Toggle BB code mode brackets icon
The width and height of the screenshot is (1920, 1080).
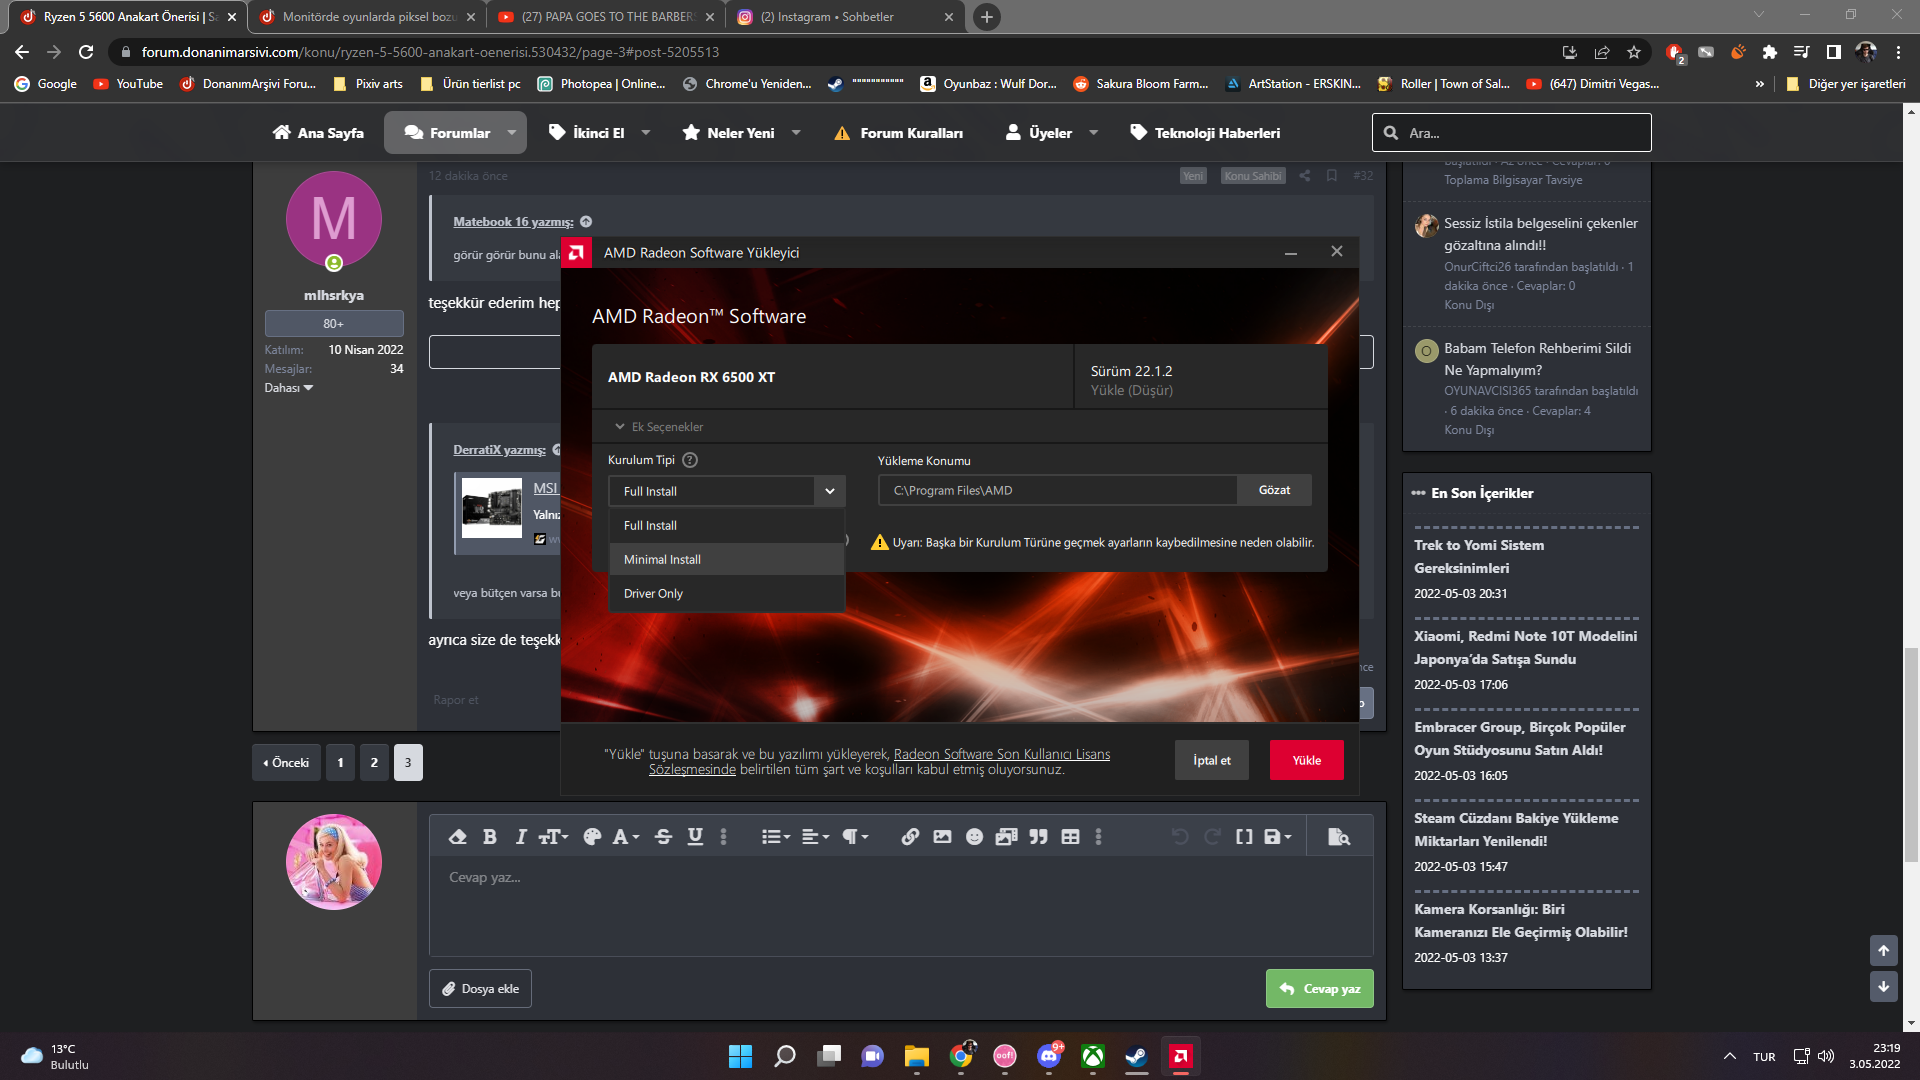[x=1243, y=837]
